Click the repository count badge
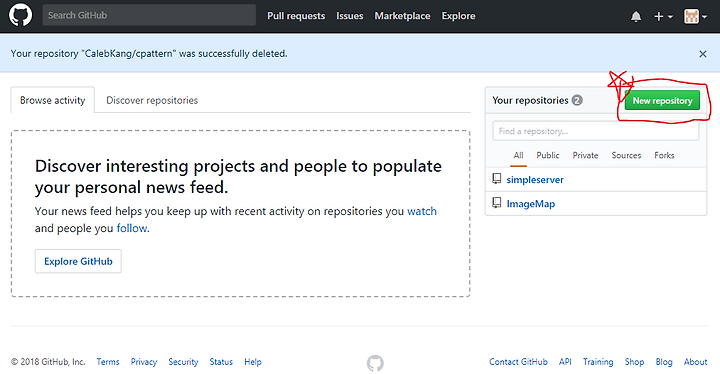The width and height of the screenshot is (720, 374). coord(577,100)
